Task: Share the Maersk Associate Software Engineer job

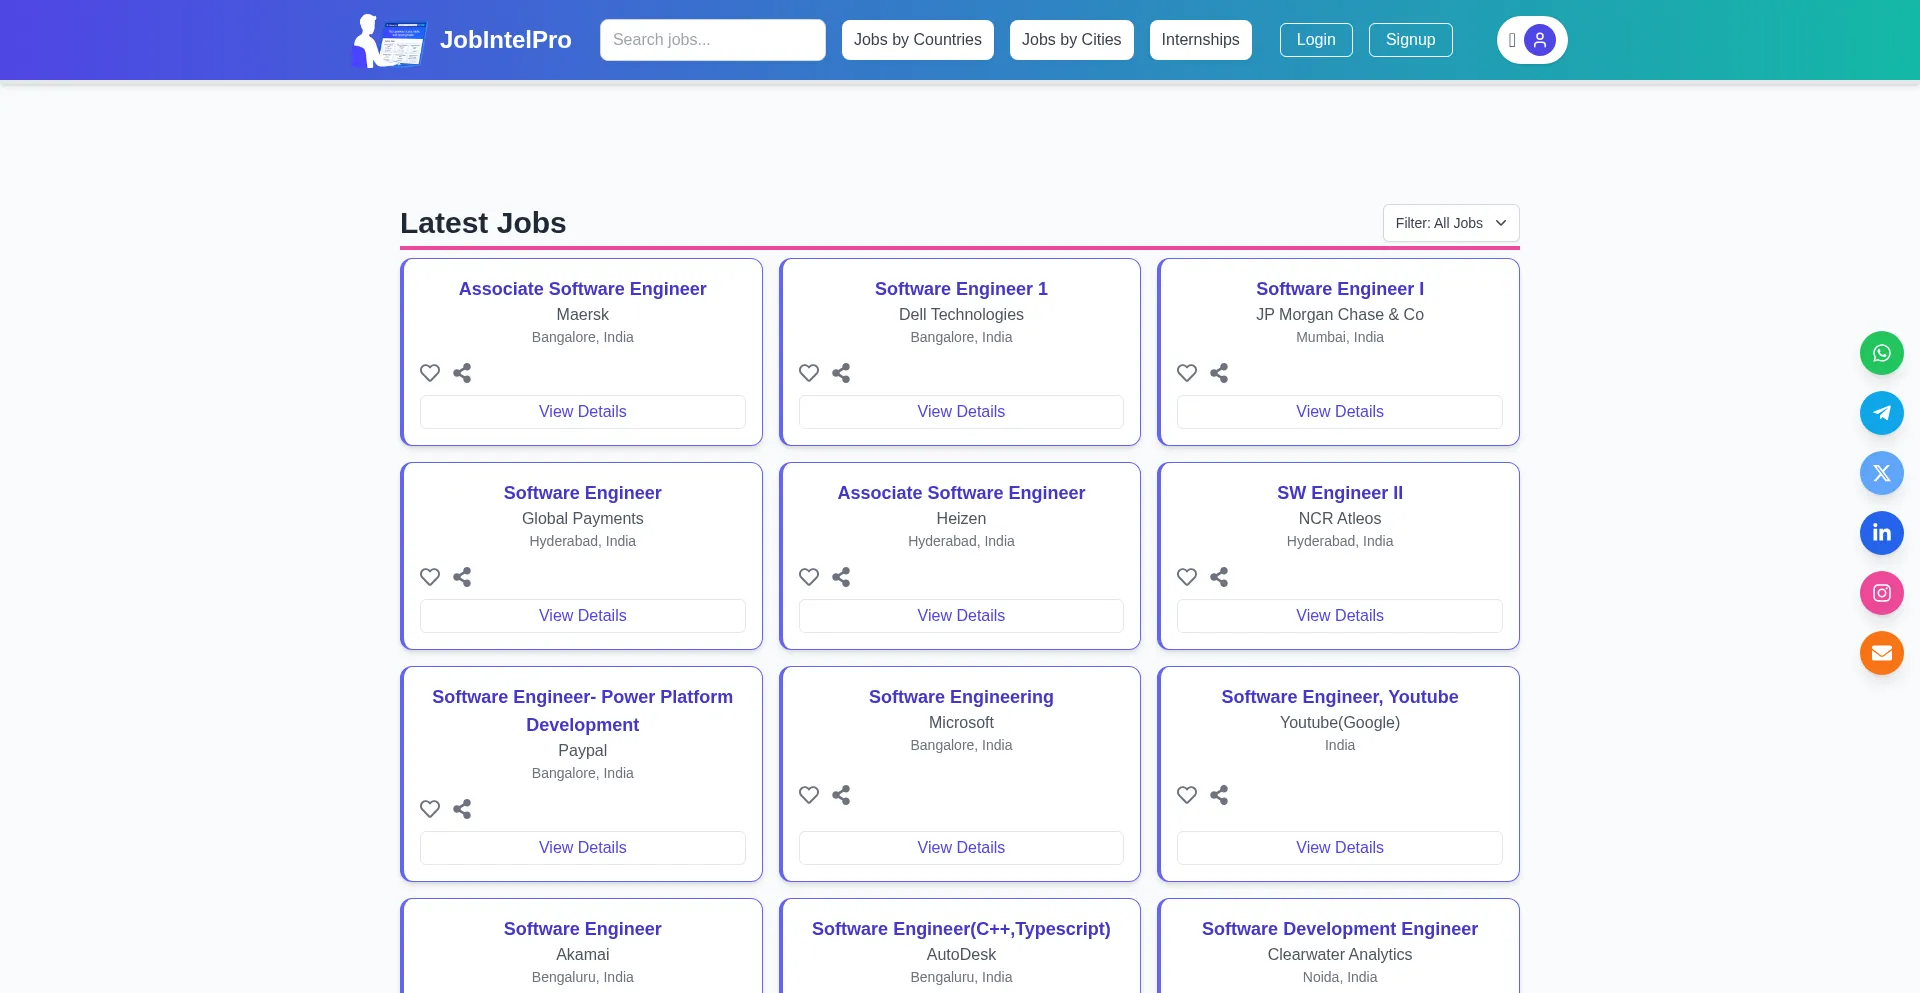Action: pos(462,373)
